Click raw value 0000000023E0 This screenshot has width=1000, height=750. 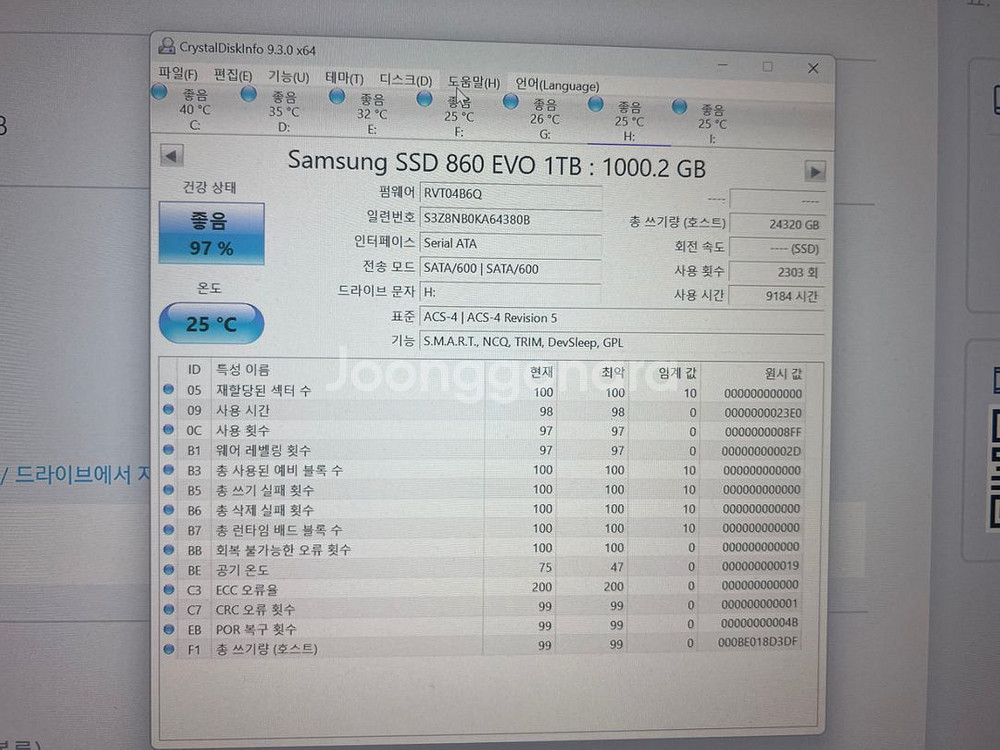(x=763, y=413)
